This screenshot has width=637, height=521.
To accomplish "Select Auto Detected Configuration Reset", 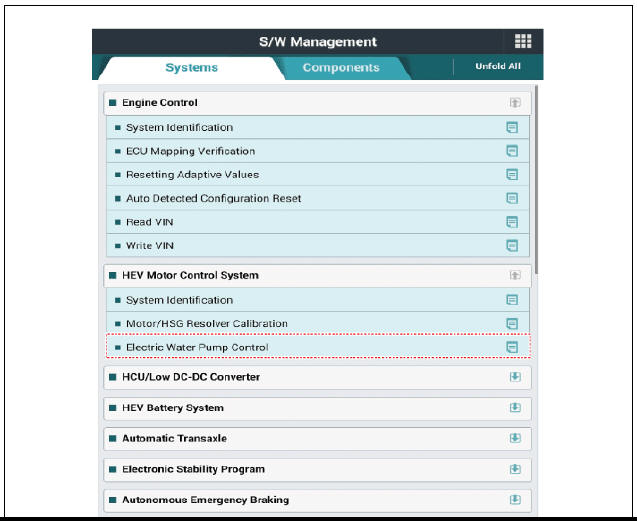I will 318,198.
